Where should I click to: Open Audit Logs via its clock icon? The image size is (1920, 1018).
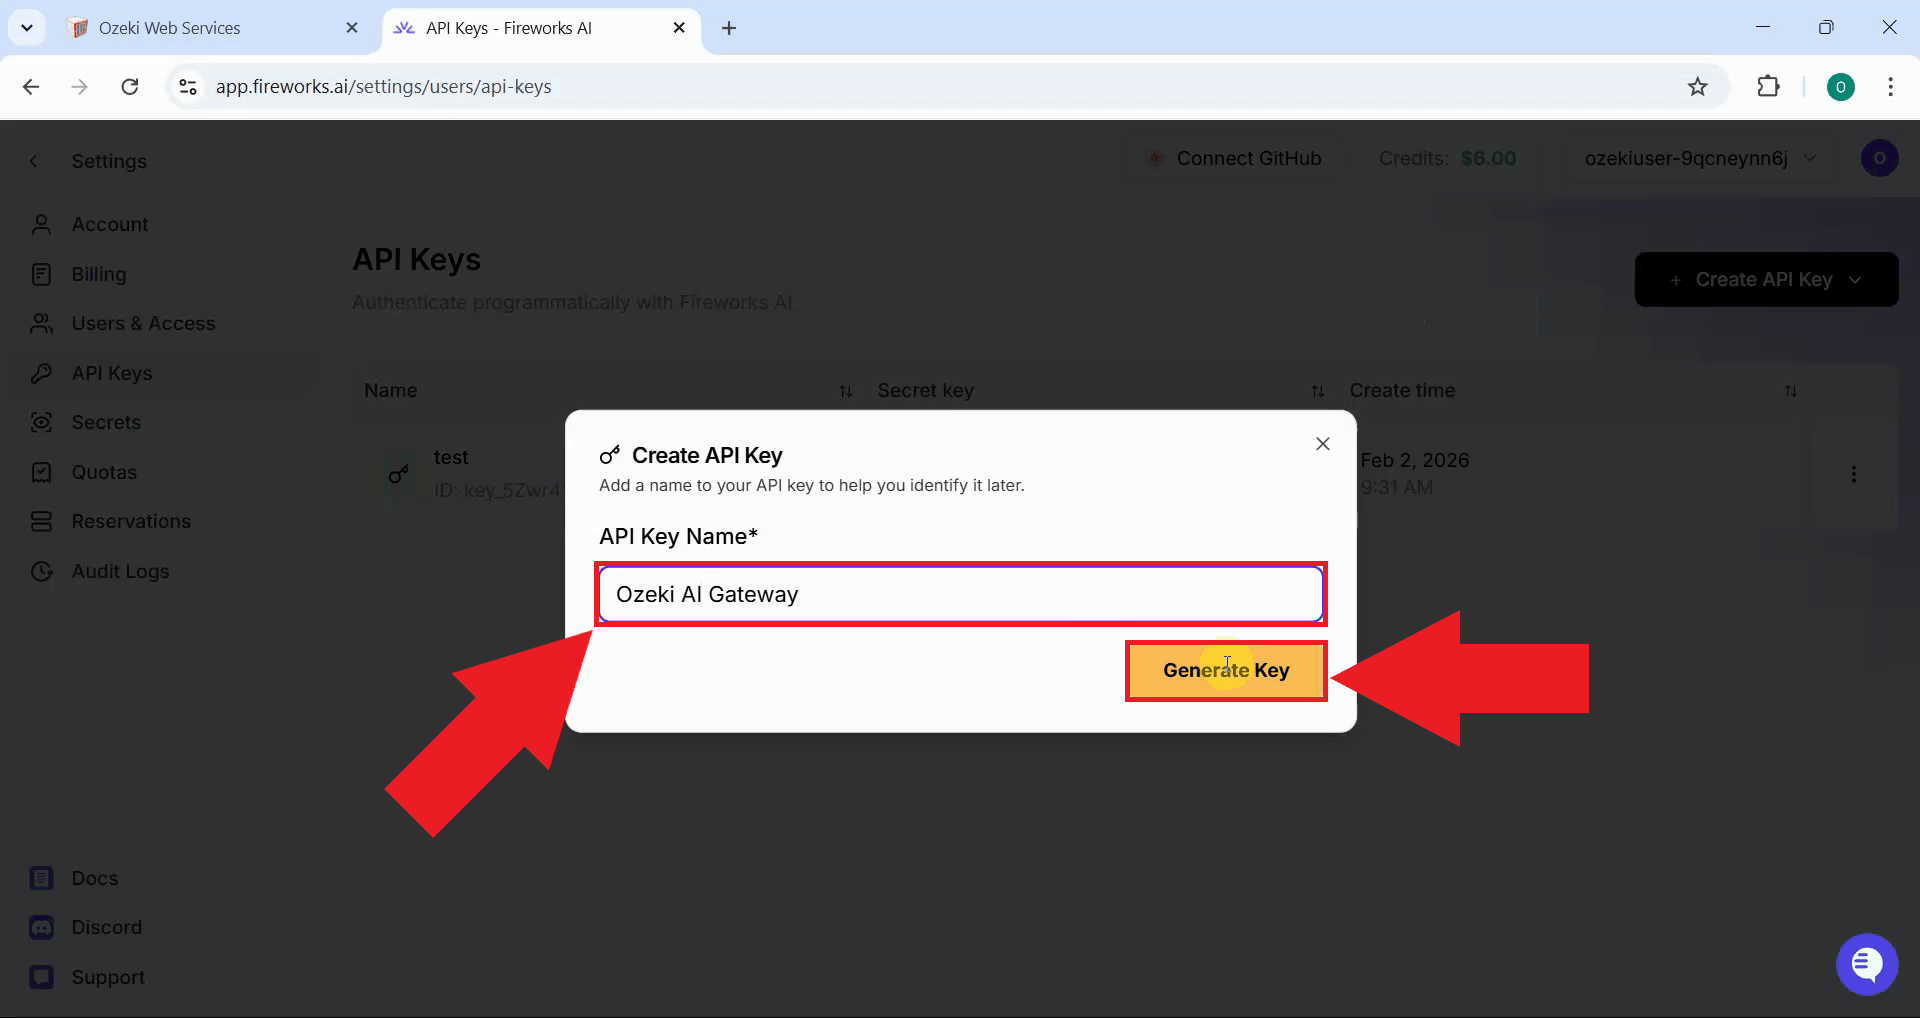[x=41, y=571]
